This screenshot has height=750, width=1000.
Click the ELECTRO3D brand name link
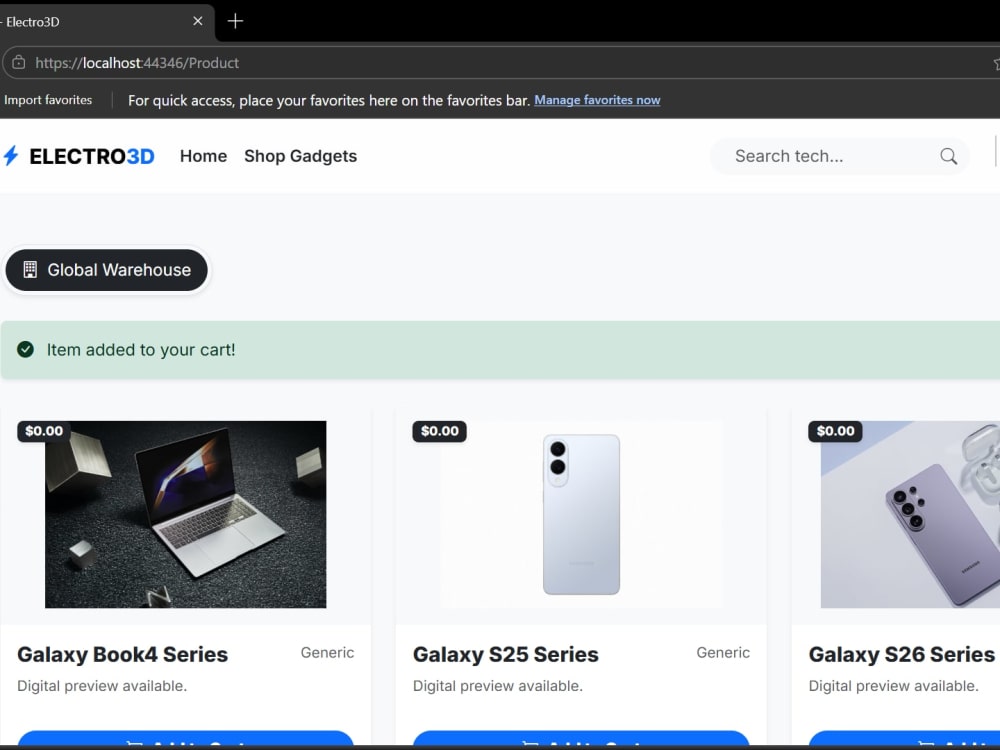tap(92, 156)
